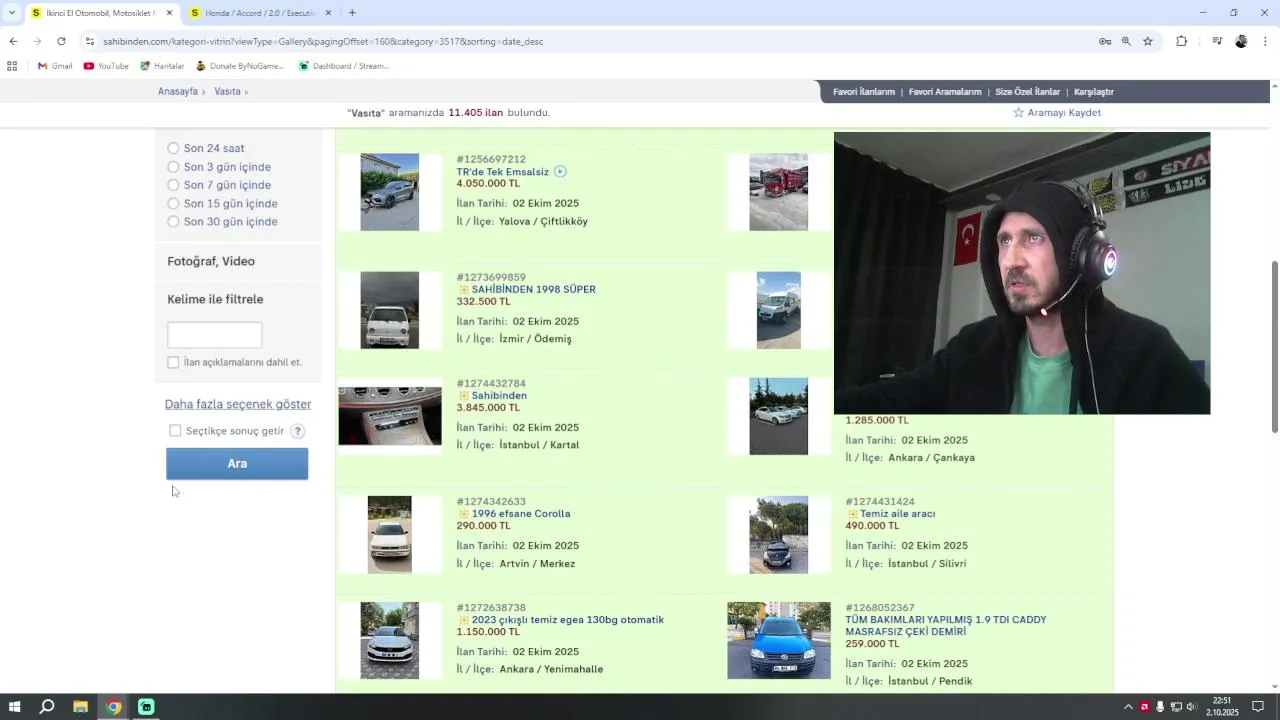The width and height of the screenshot is (1280, 720).
Task: Open the Haritalar bookmark
Action: point(162,66)
